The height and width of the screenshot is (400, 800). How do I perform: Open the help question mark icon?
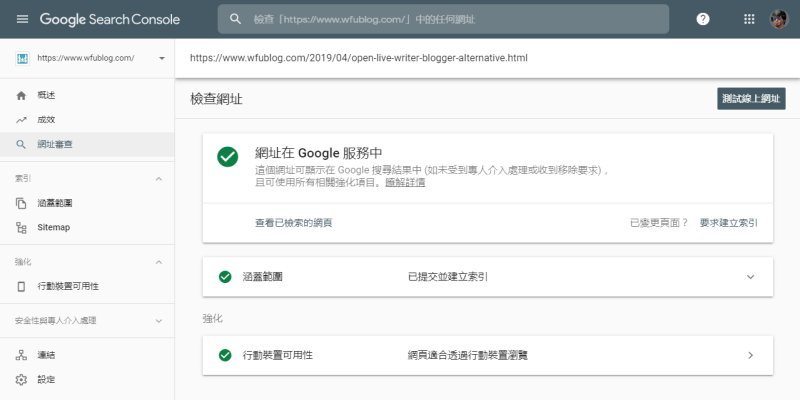click(x=703, y=19)
